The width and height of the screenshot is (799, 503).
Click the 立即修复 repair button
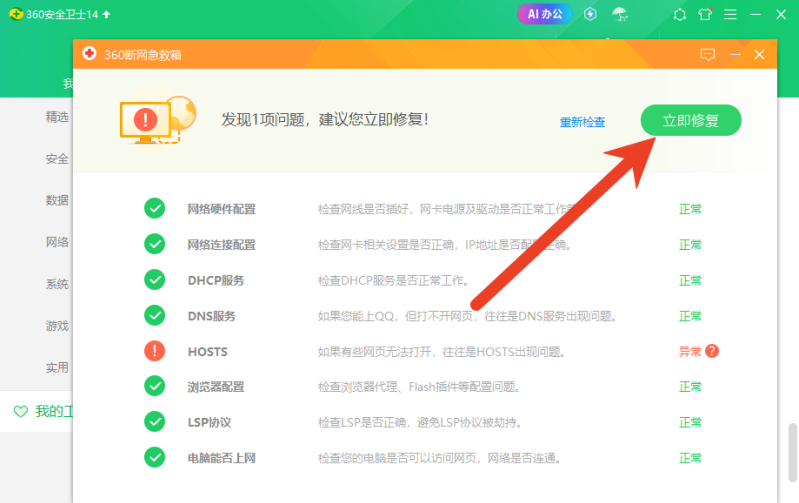coord(690,120)
